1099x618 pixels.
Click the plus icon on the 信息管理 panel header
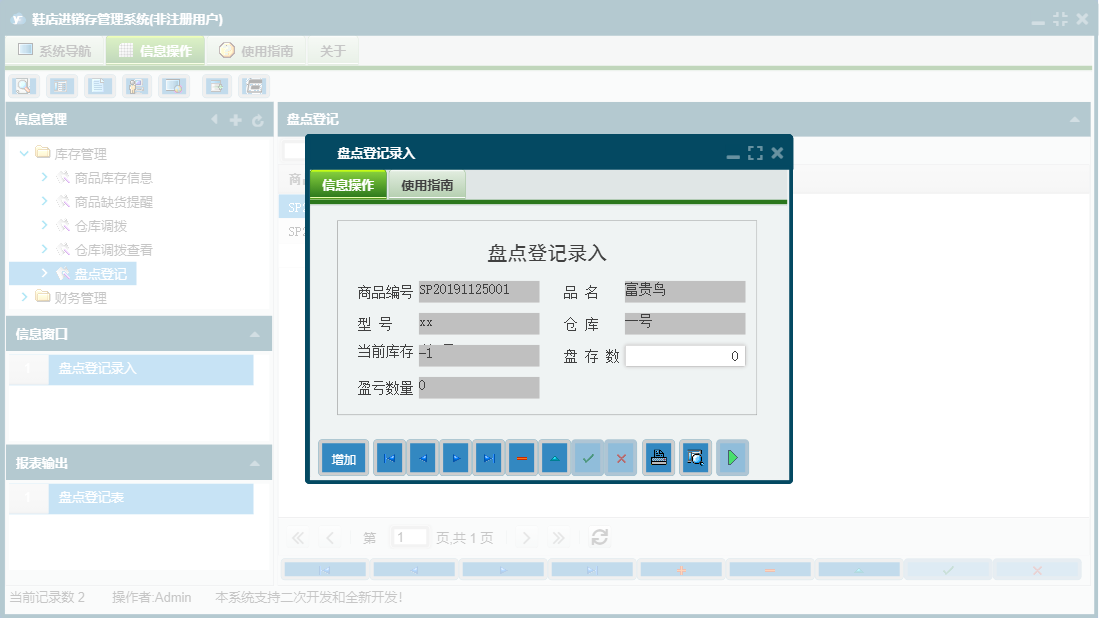click(234, 119)
